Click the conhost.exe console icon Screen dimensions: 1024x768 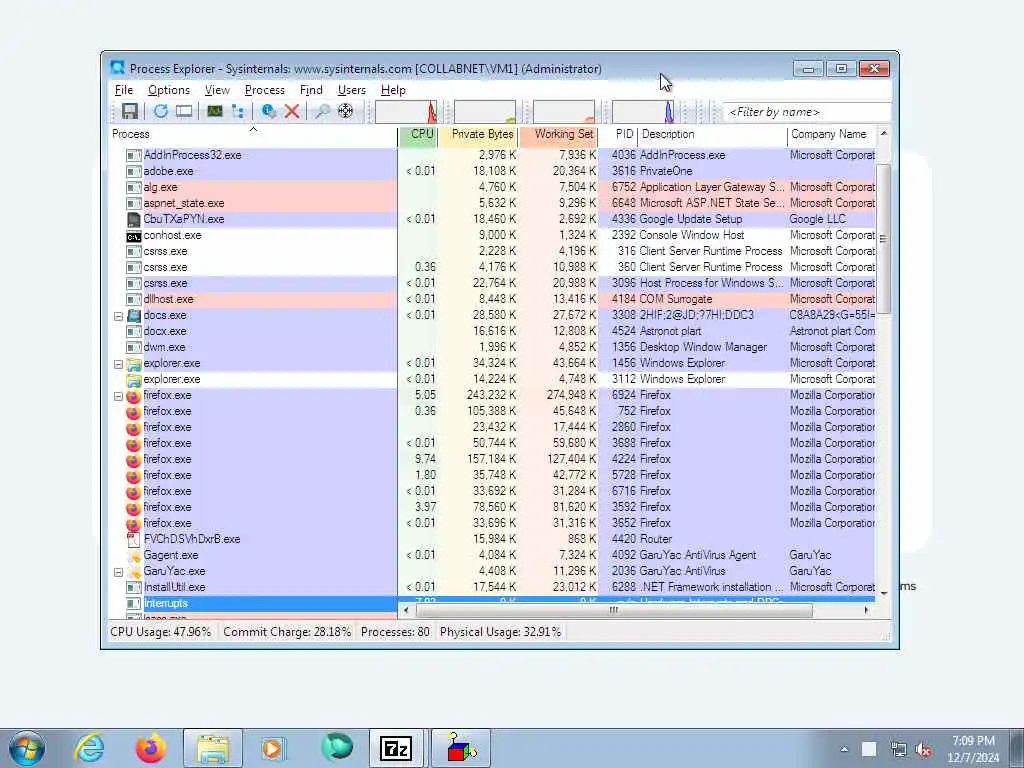[x=133, y=236]
